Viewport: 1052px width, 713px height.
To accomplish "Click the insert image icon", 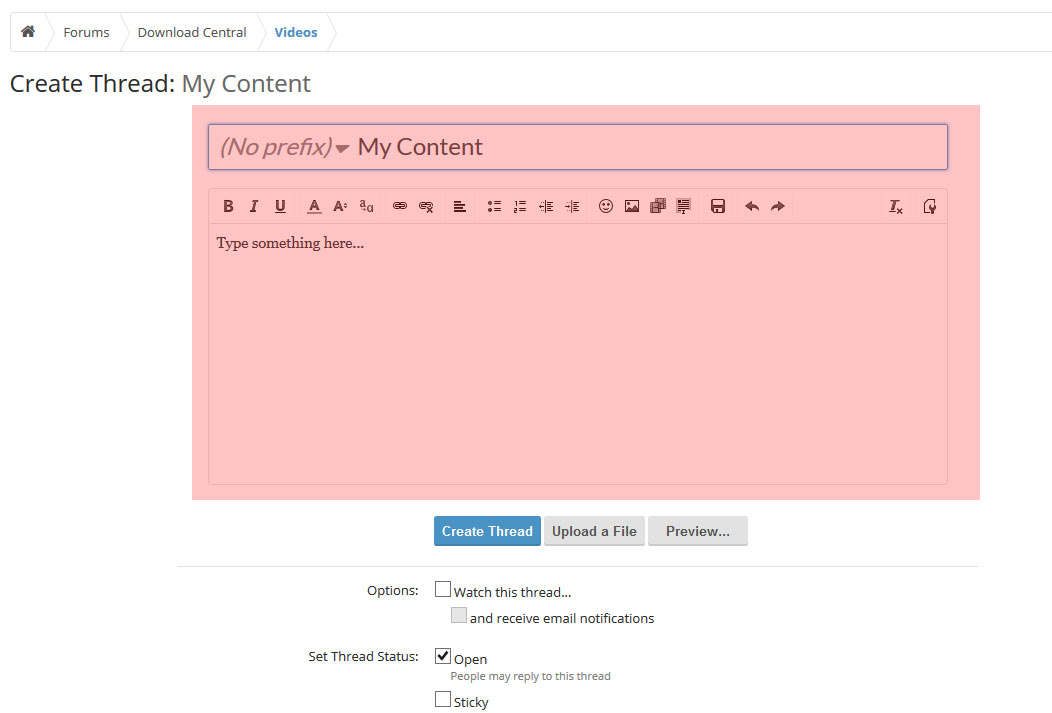I will (x=632, y=206).
